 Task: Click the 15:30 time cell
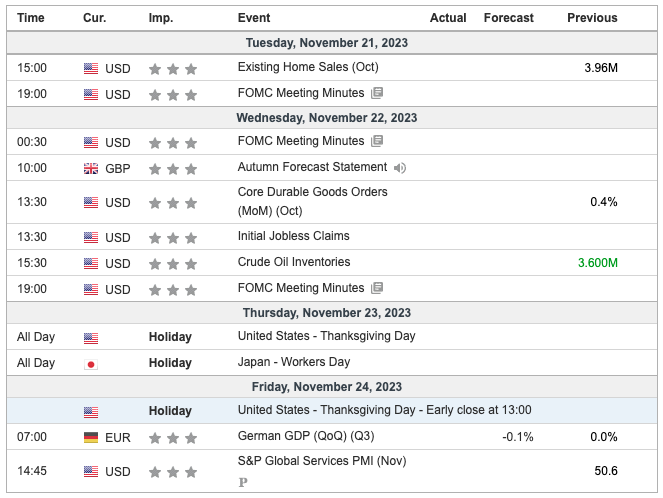[x=32, y=263]
